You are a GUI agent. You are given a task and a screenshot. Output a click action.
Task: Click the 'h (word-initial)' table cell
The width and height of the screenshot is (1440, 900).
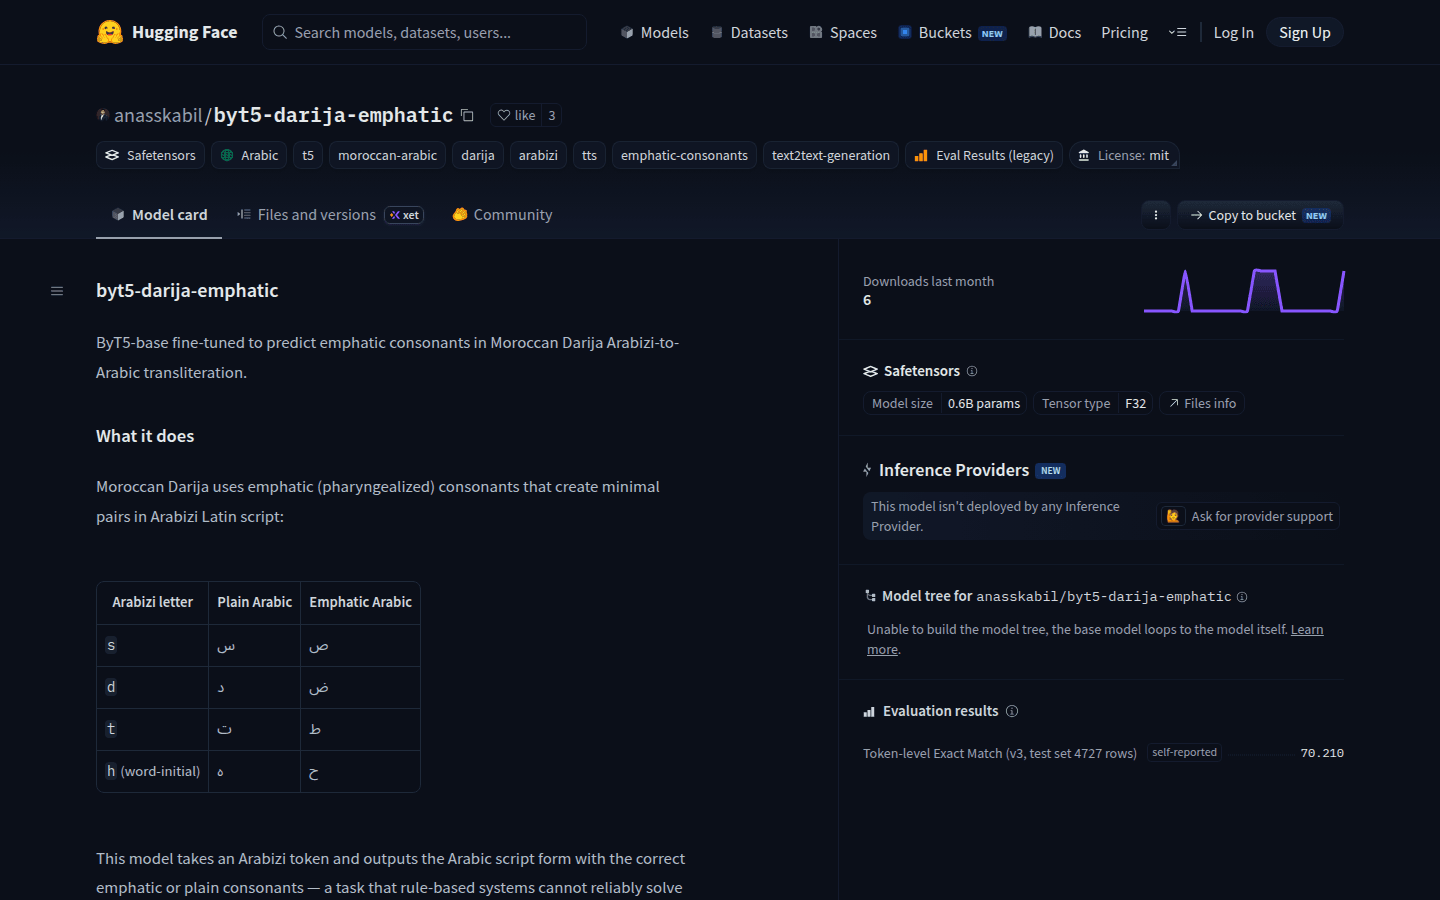(x=153, y=771)
